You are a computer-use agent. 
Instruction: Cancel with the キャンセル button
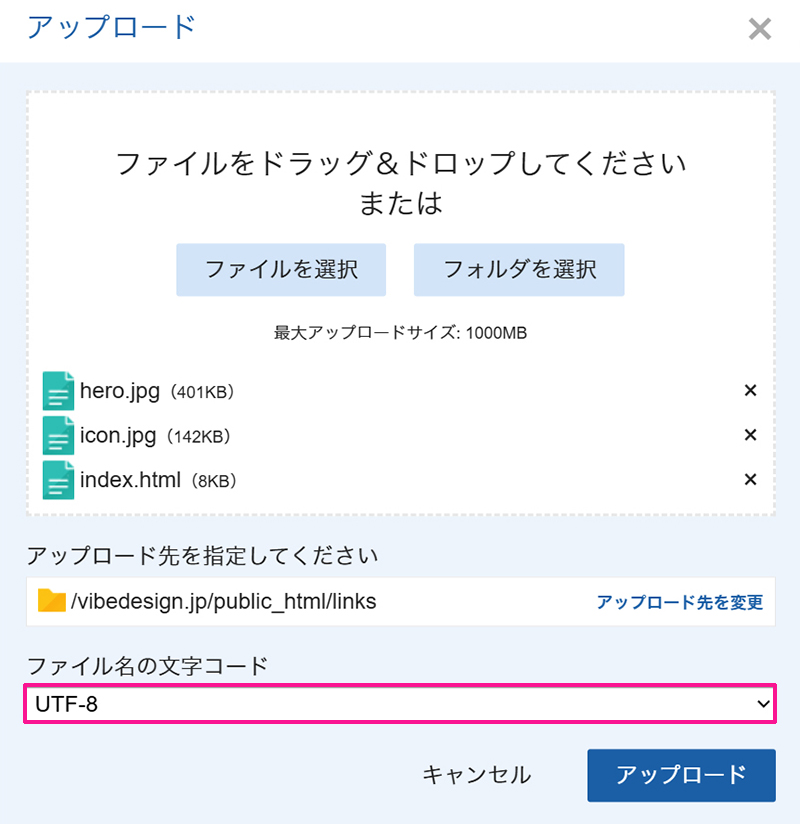pos(476,775)
